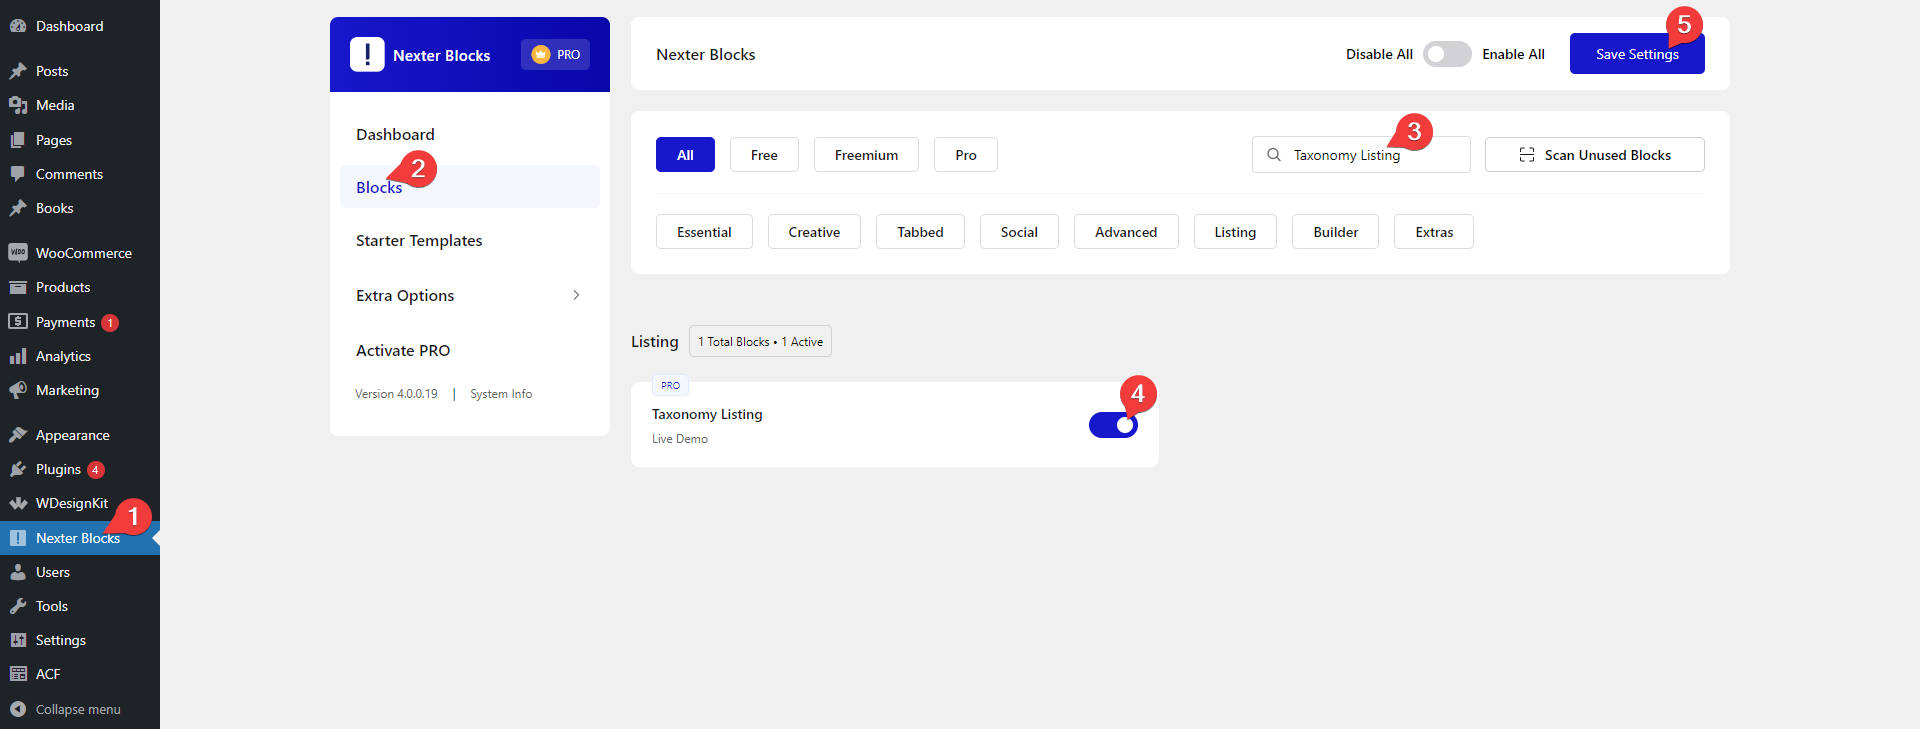
Task: Click the search magnifier icon
Action: point(1274,155)
